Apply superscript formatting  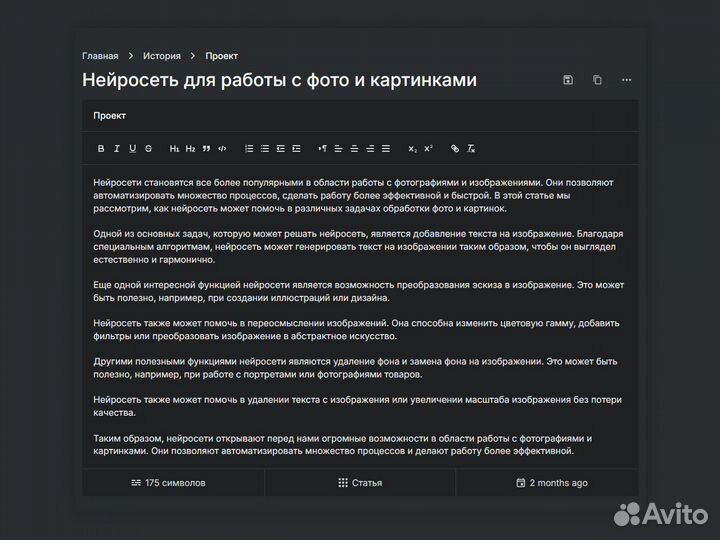(428, 148)
